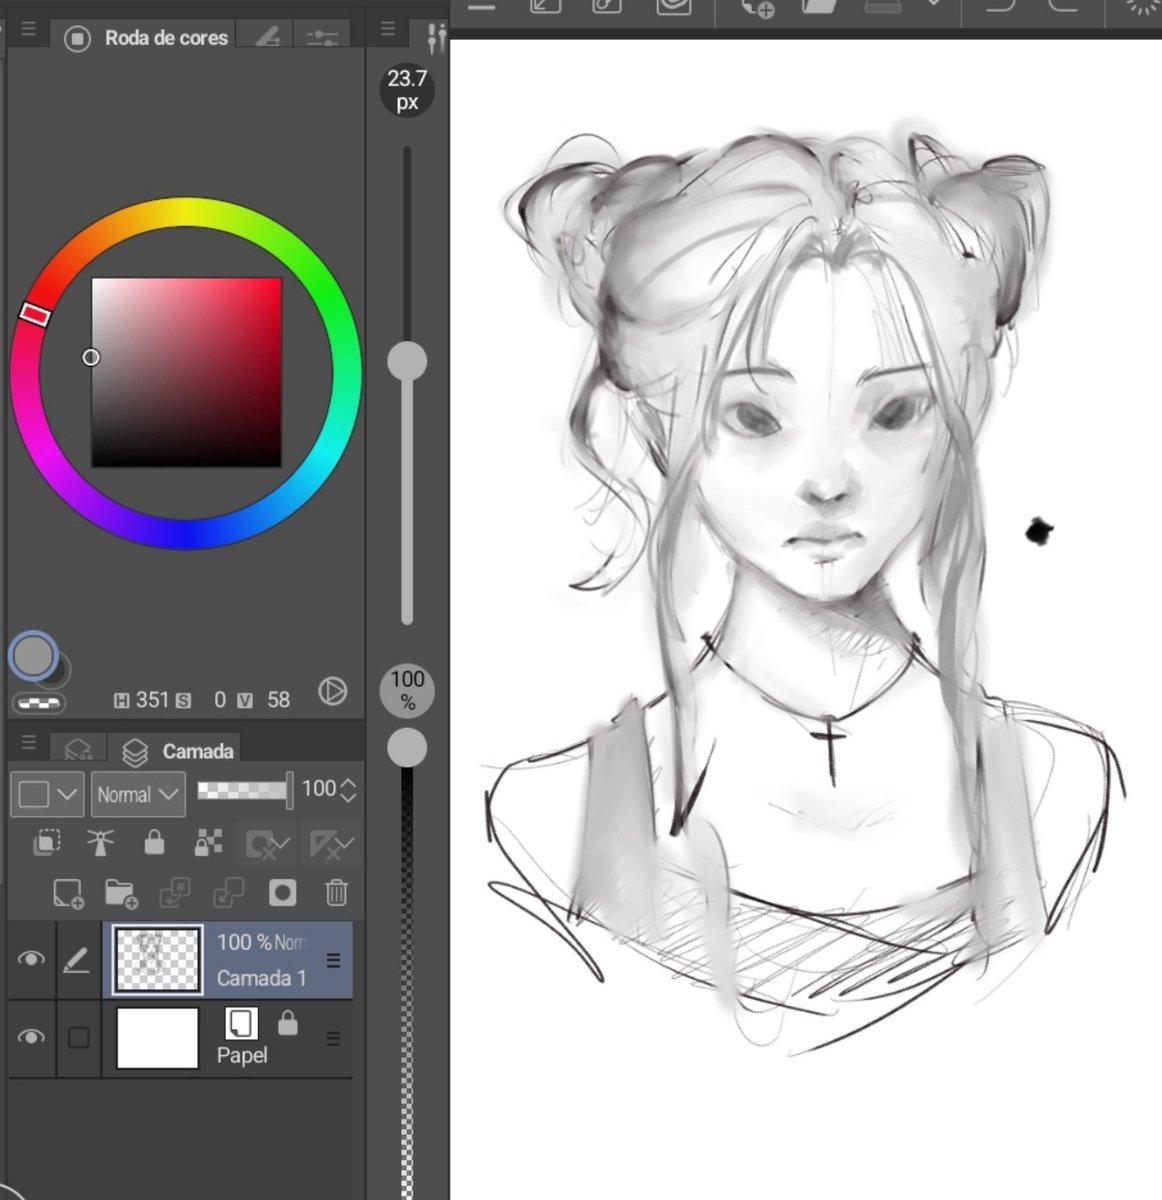Click transfer to lower layer icon
Image resolution: width=1162 pixels, height=1200 pixels.
point(174,893)
